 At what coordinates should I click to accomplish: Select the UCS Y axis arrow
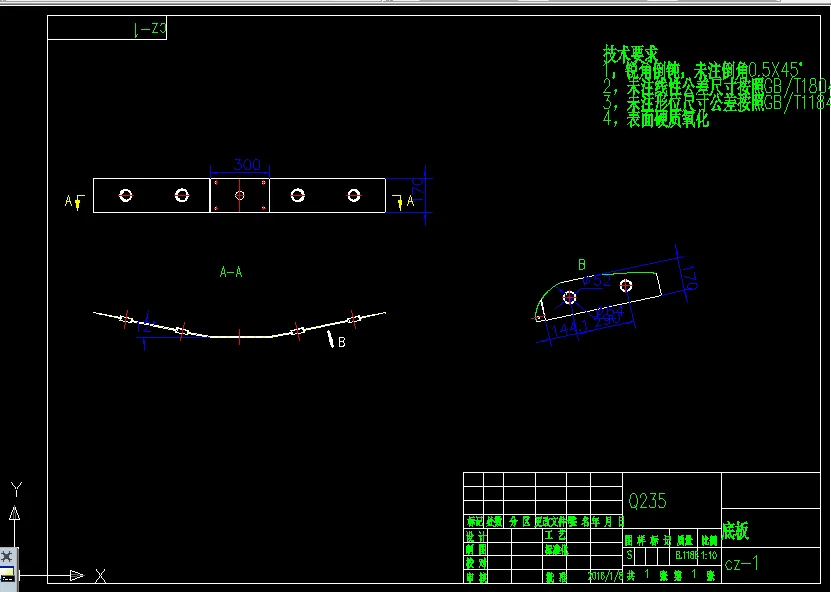click(x=15, y=513)
